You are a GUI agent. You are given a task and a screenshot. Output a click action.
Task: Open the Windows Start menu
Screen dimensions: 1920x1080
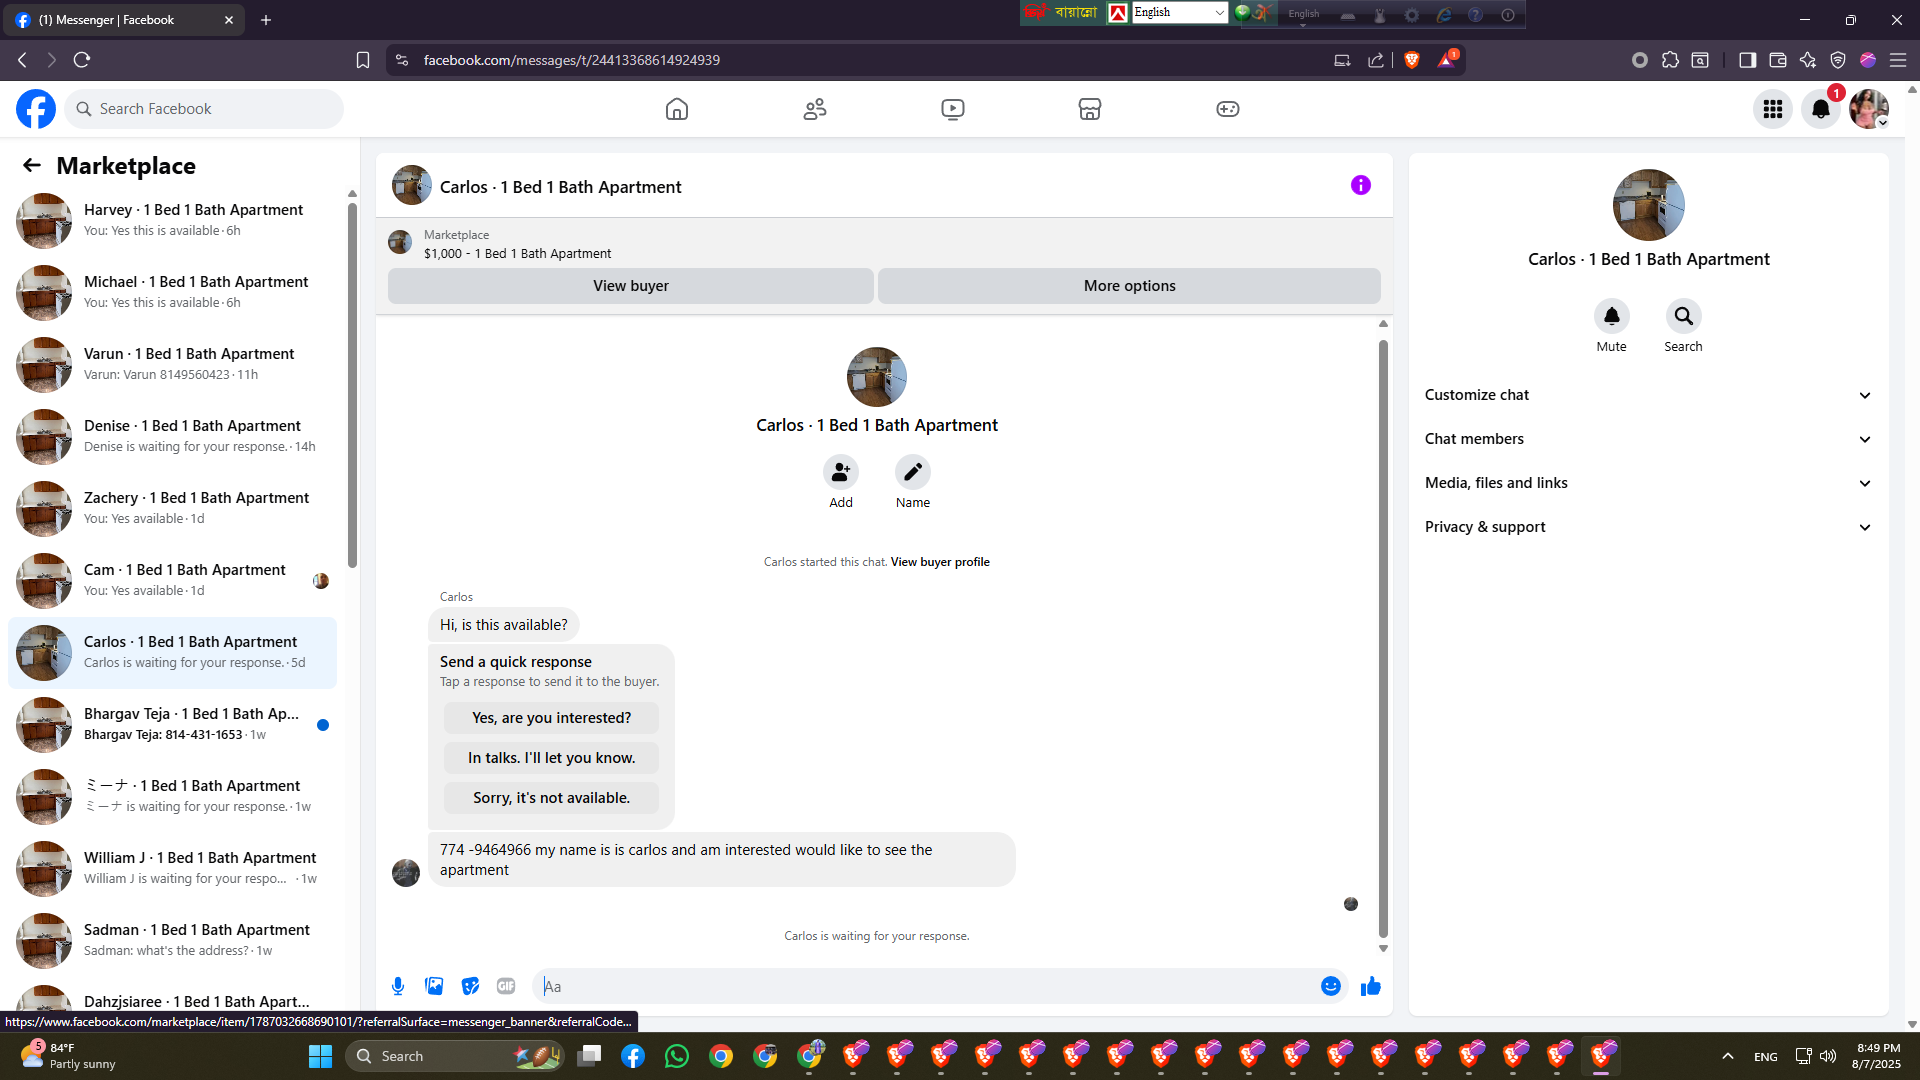tap(320, 1056)
